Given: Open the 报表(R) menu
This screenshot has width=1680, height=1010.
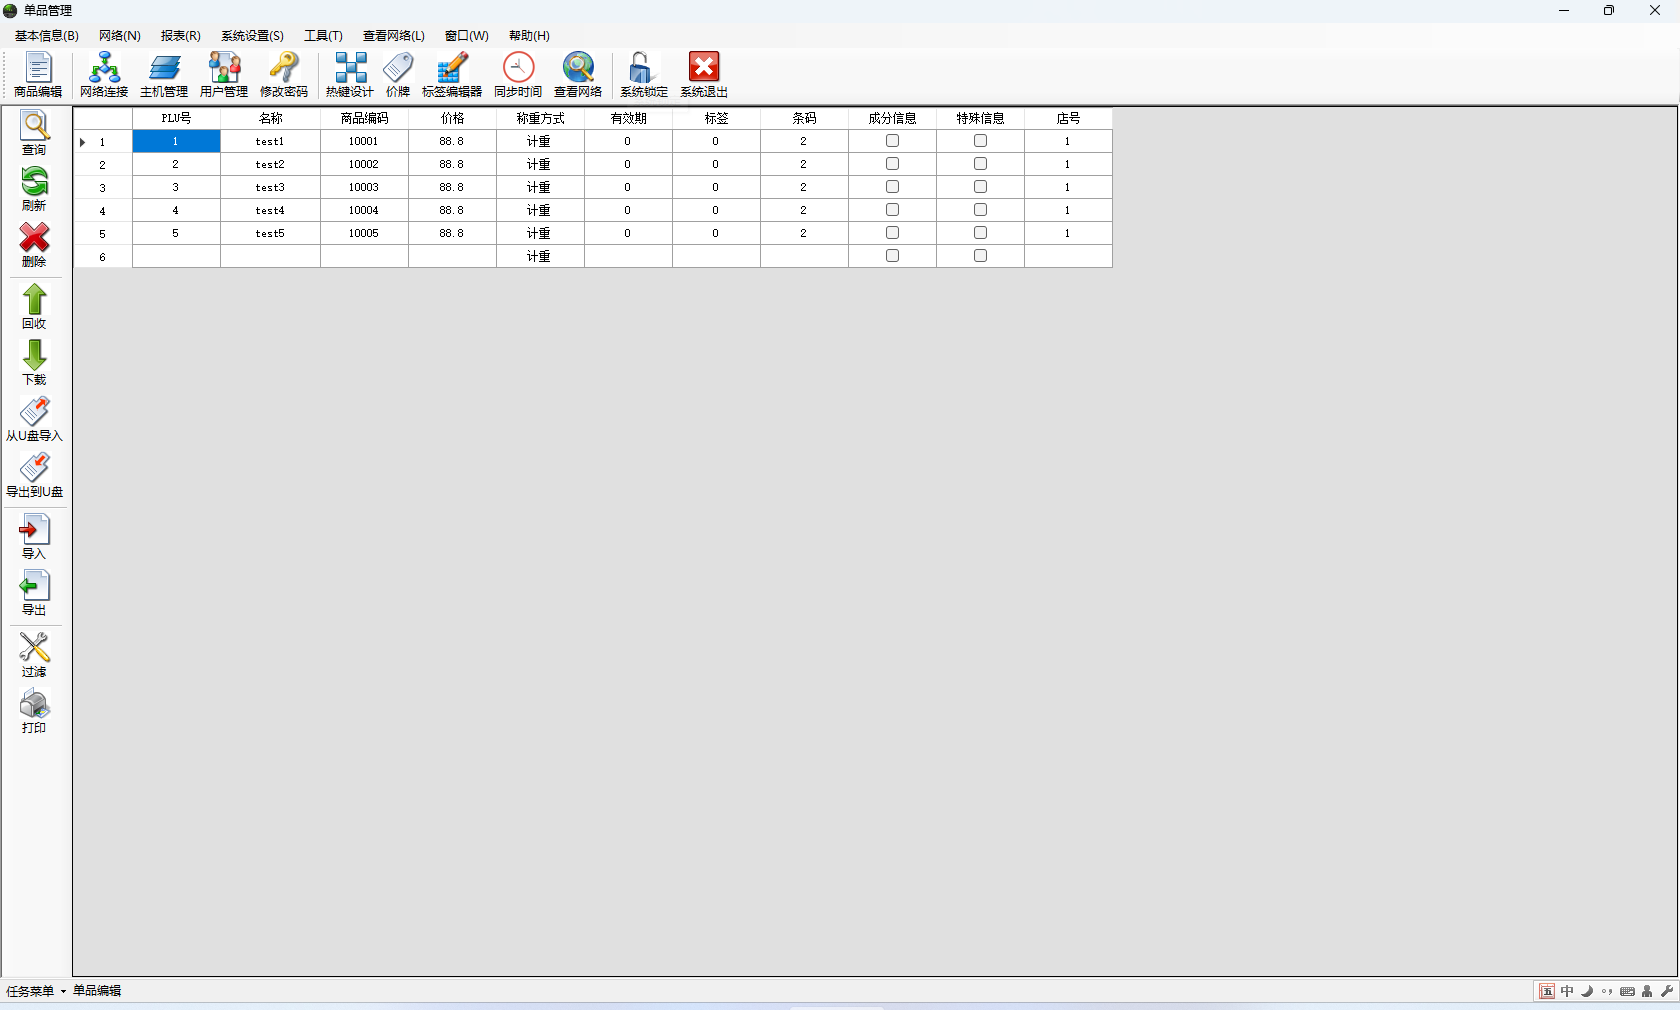Looking at the screenshot, I should coord(180,36).
